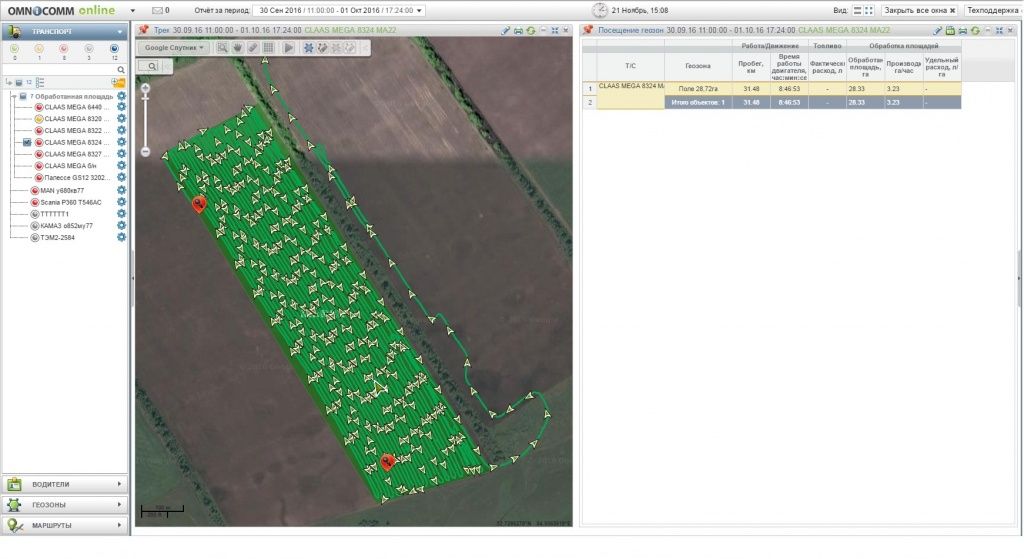Click the search magnifier in transport panel
The height and width of the screenshot is (559, 1024).
coord(121,69)
